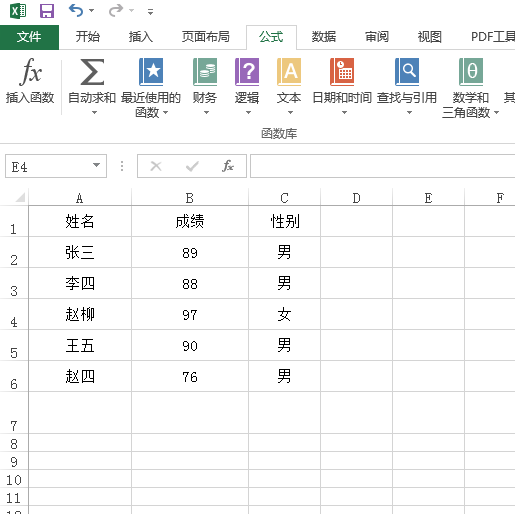Open the 视图 tab

(430, 37)
